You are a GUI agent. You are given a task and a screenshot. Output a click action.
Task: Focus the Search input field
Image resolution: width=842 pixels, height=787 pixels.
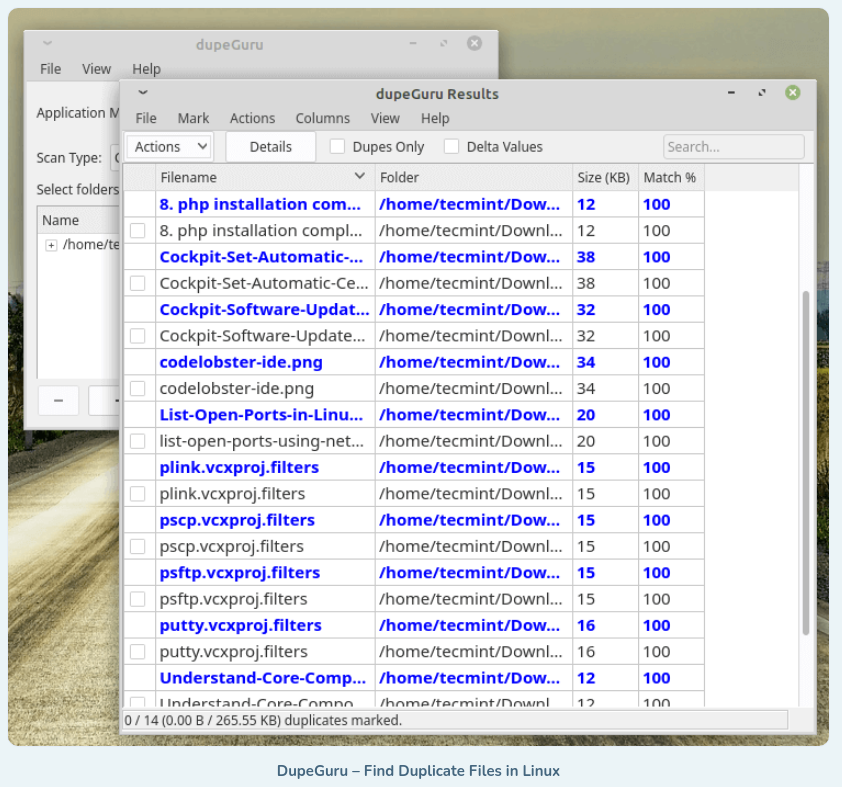pyautogui.click(x=733, y=146)
